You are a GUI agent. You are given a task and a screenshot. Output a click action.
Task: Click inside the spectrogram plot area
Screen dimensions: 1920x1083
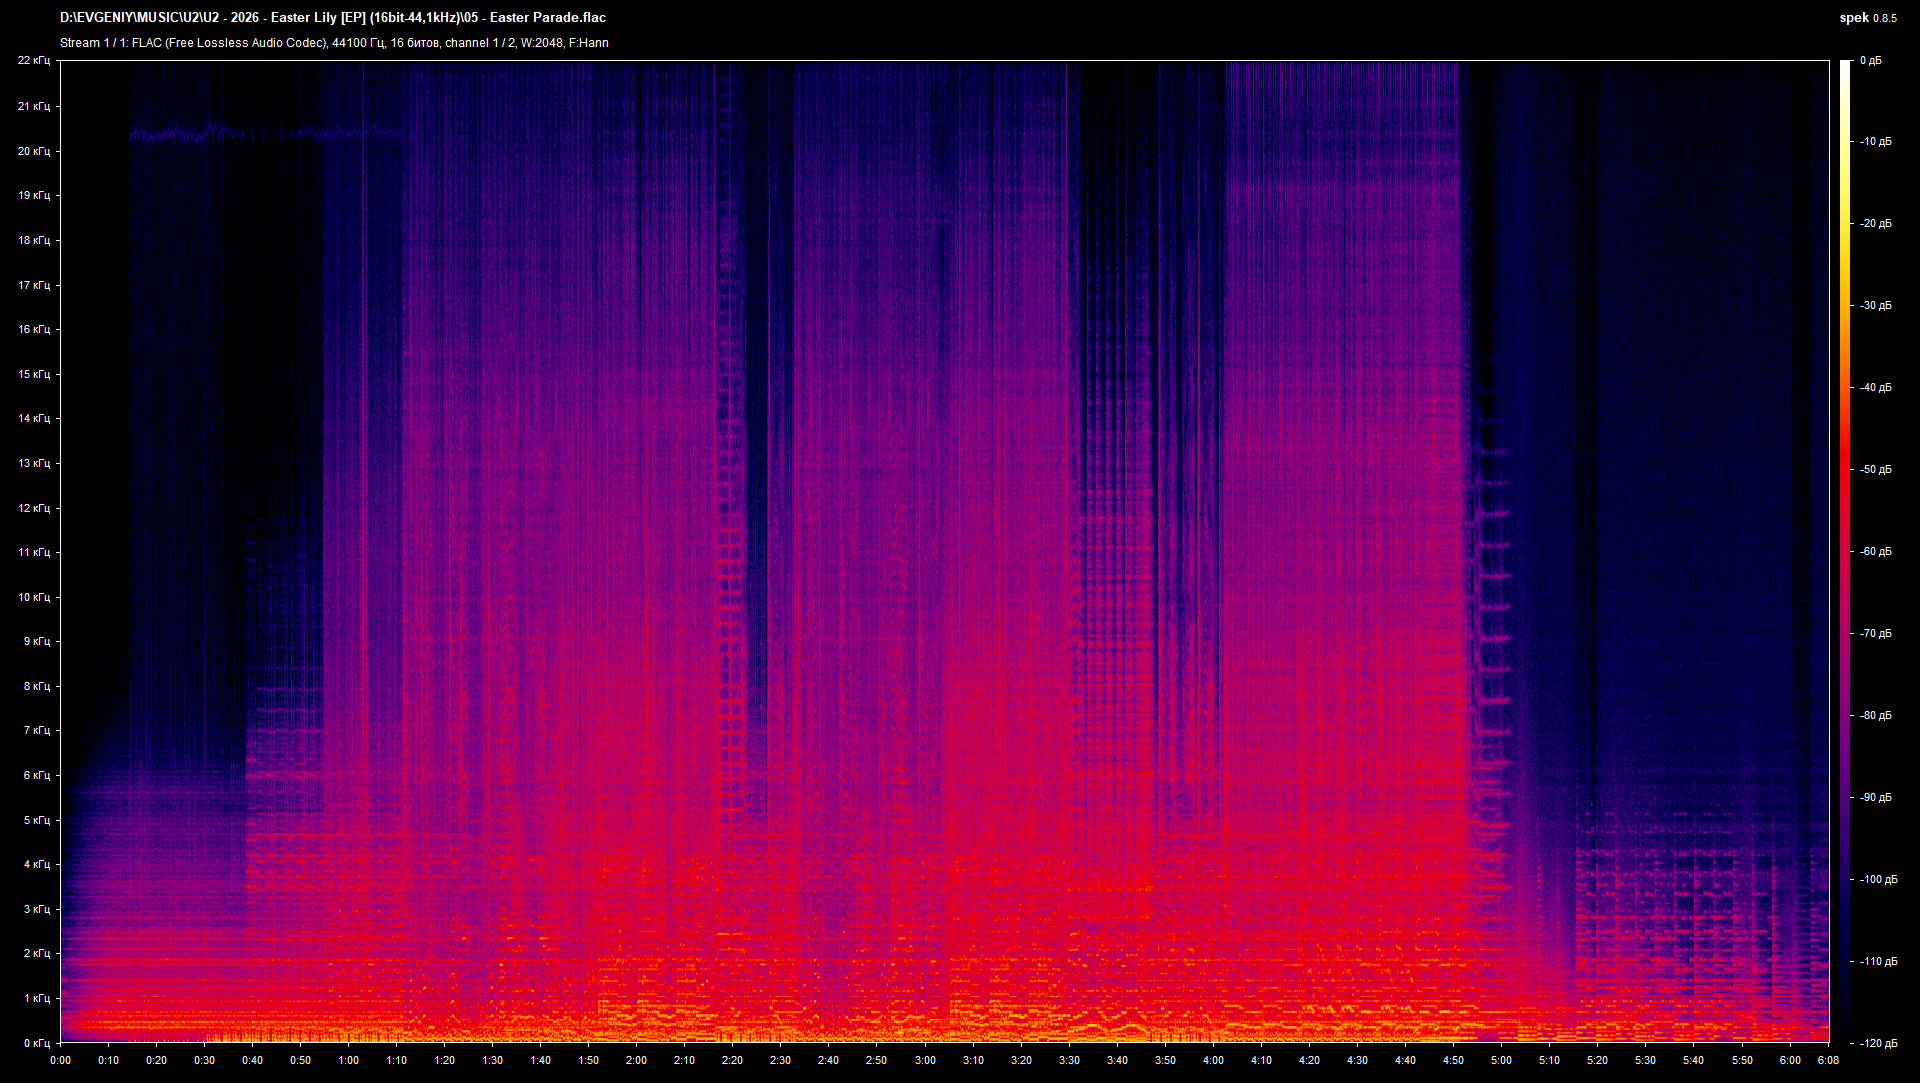click(944, 551)
